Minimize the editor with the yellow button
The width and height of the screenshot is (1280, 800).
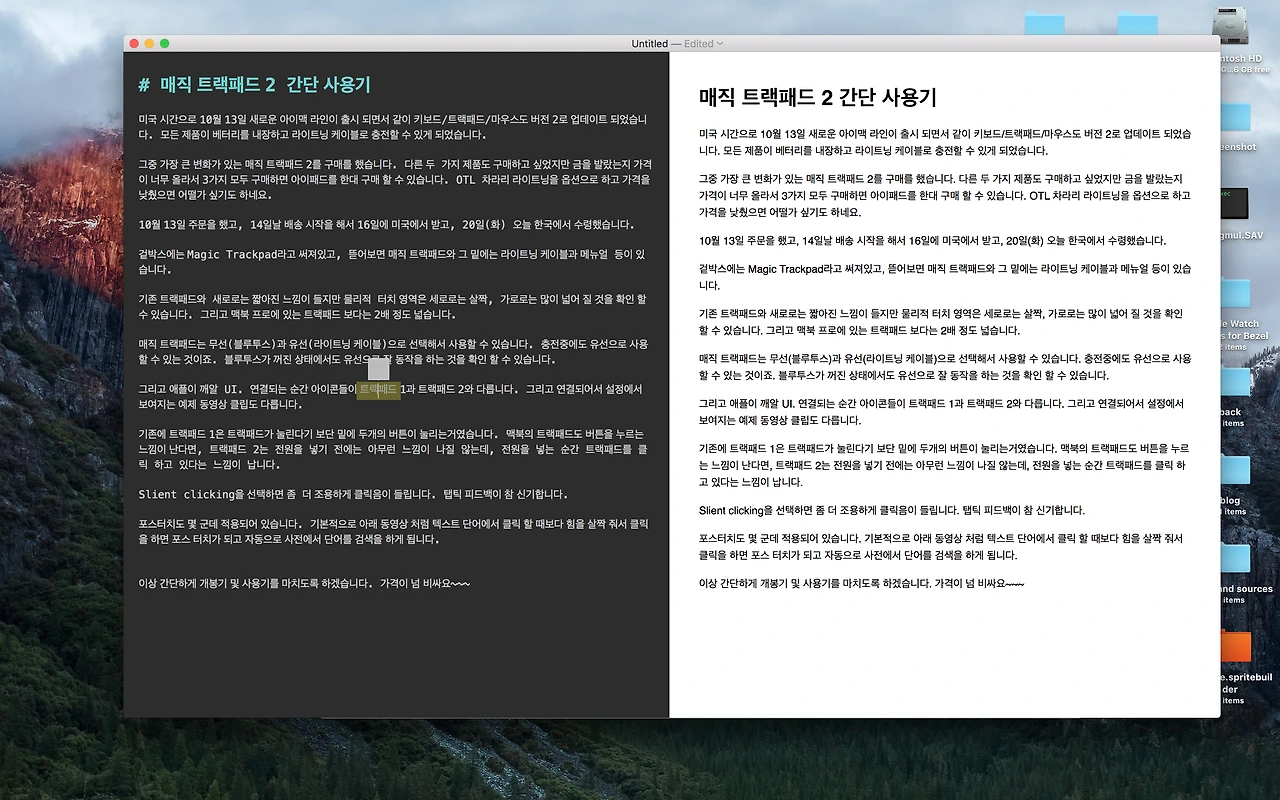pyautogui.click(x=149, y=43)
